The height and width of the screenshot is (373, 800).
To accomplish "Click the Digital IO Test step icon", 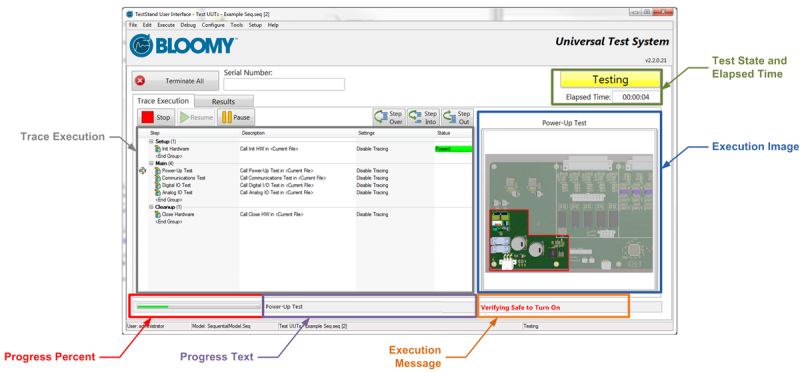I will 158,185.
